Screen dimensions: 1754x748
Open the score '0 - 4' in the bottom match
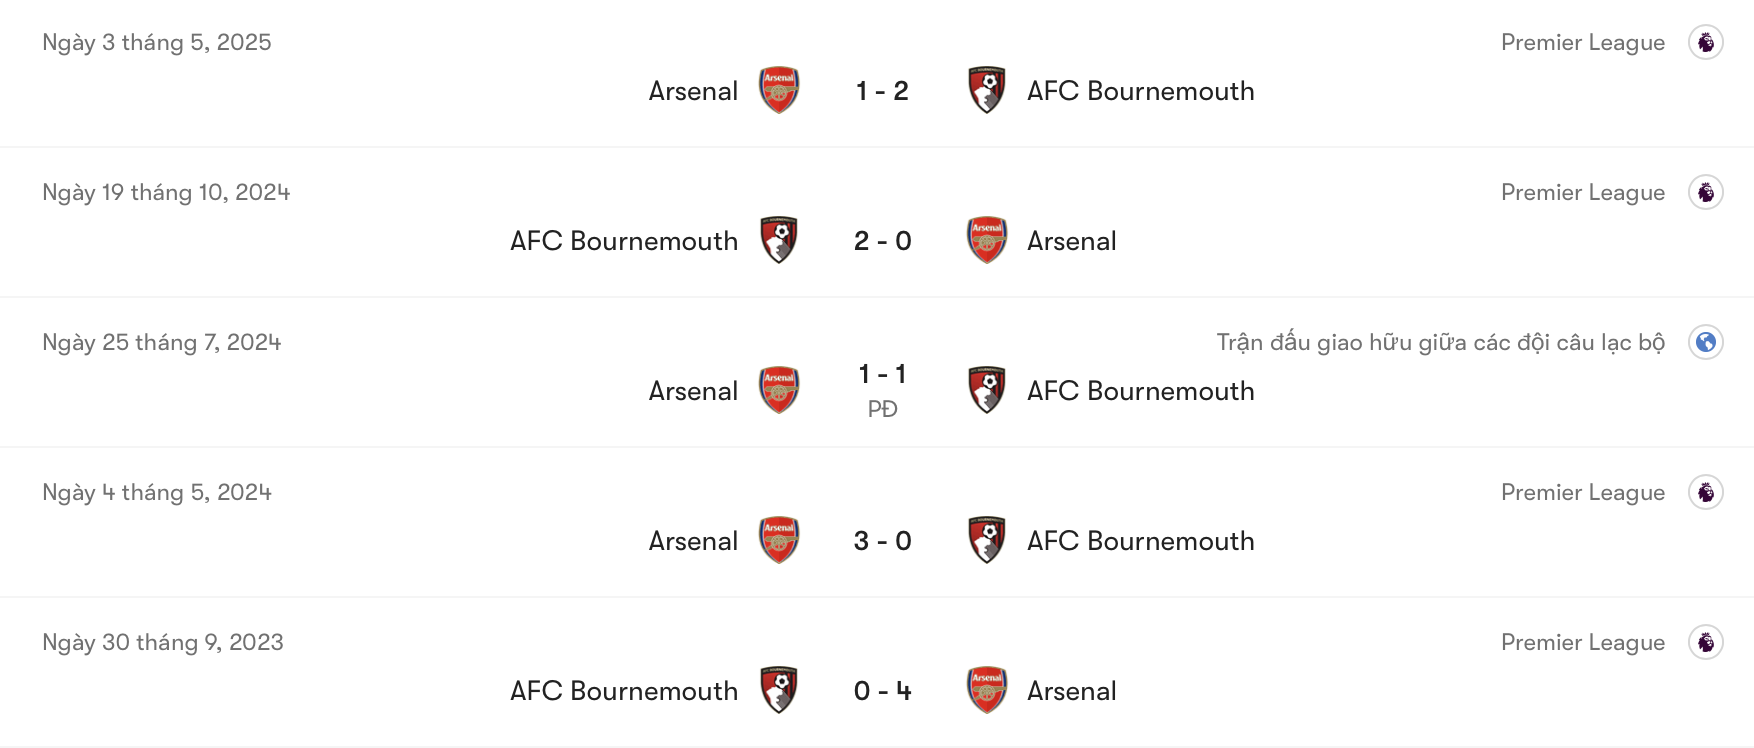tap(880, 690)
